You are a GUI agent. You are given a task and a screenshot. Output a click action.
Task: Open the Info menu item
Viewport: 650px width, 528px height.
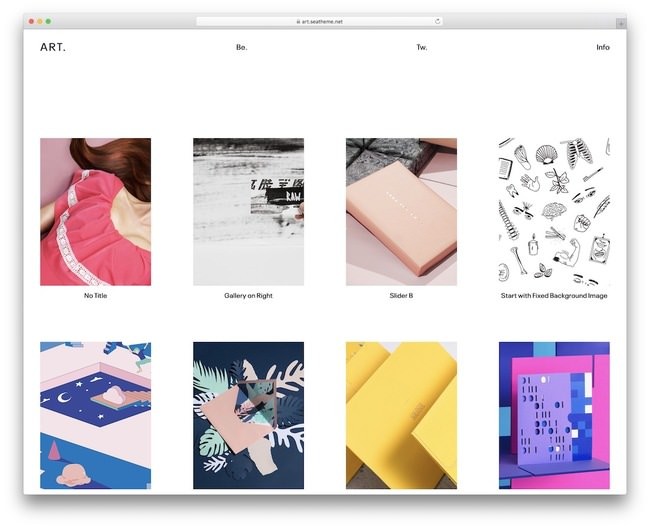click(603, 47)
